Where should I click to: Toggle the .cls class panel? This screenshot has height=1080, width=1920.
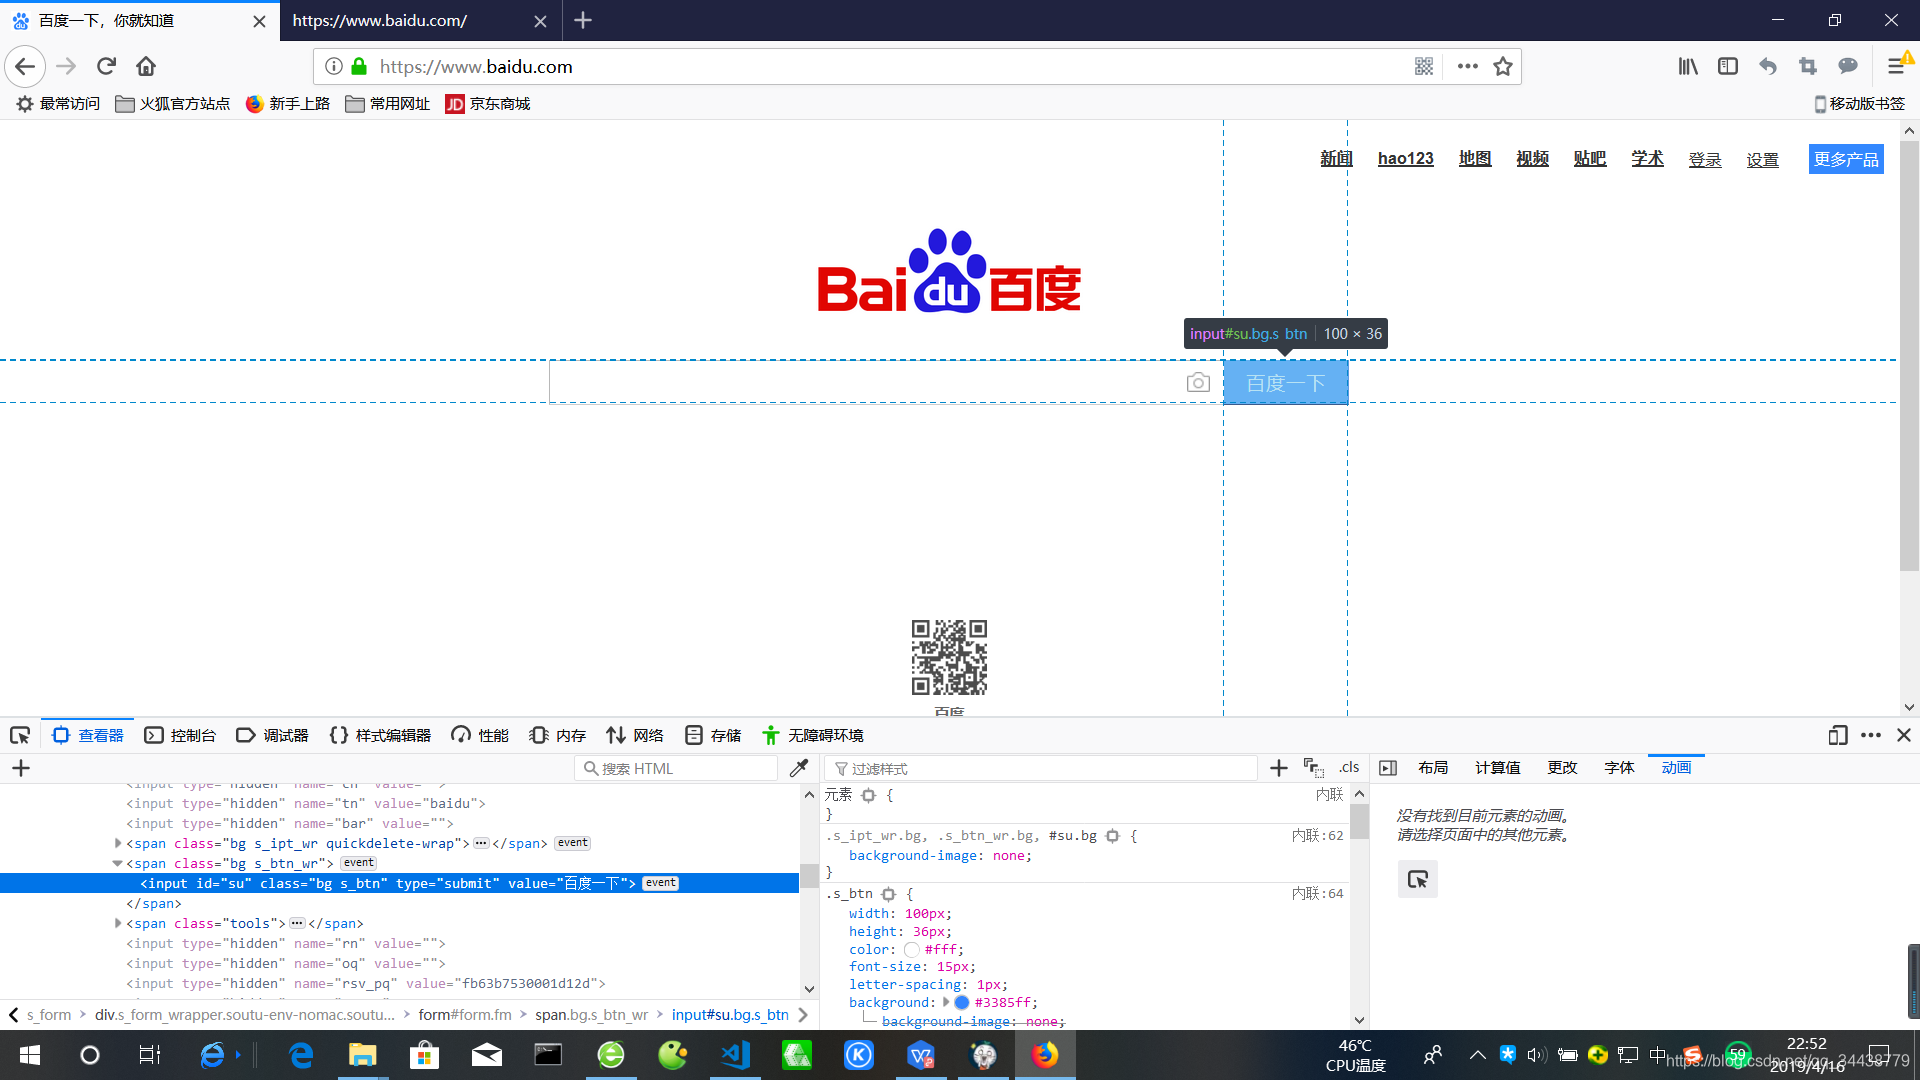(x=1349, y=767)
